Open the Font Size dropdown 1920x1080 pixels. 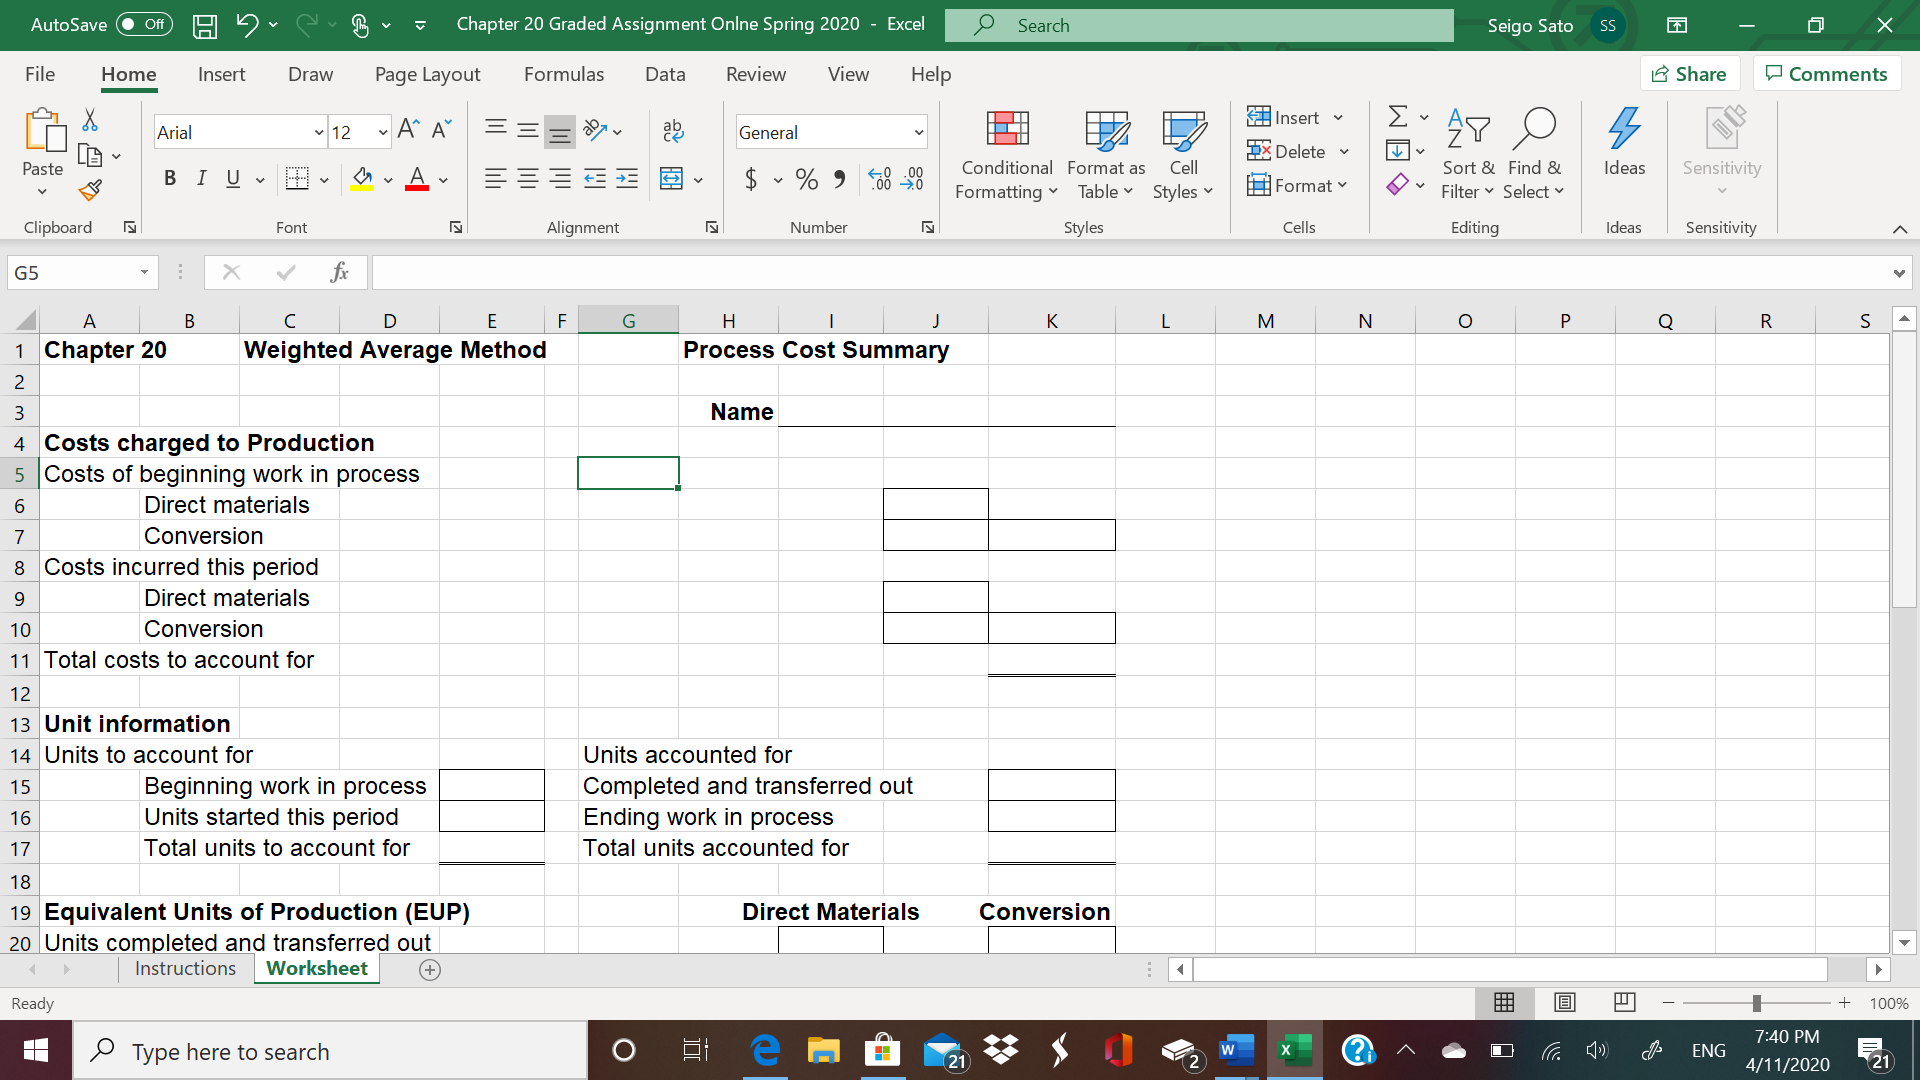tap(383, 131)
